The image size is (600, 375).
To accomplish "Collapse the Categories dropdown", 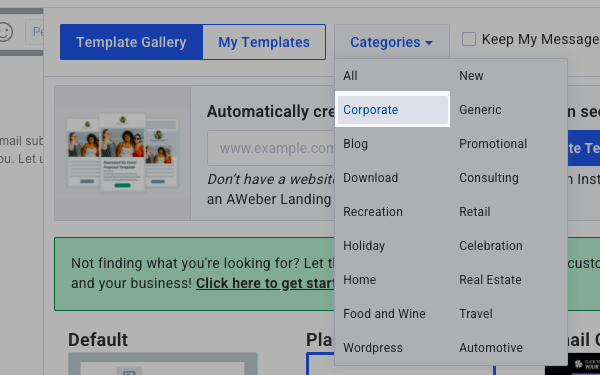I will [x=392, y=42].
